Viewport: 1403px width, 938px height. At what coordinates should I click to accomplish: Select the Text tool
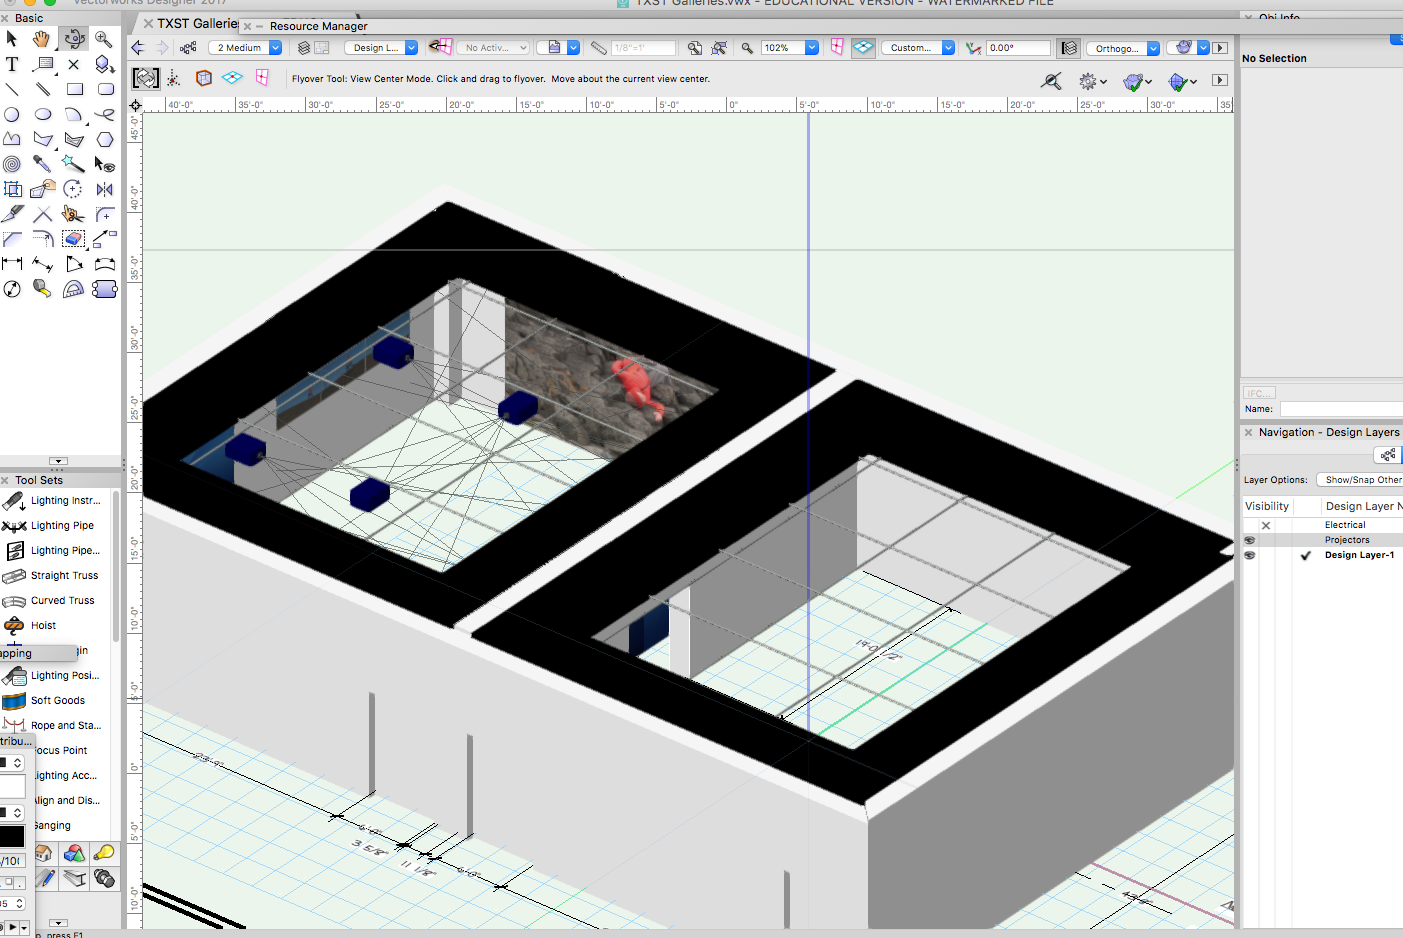pyautogui.click(x=12, y=64)
